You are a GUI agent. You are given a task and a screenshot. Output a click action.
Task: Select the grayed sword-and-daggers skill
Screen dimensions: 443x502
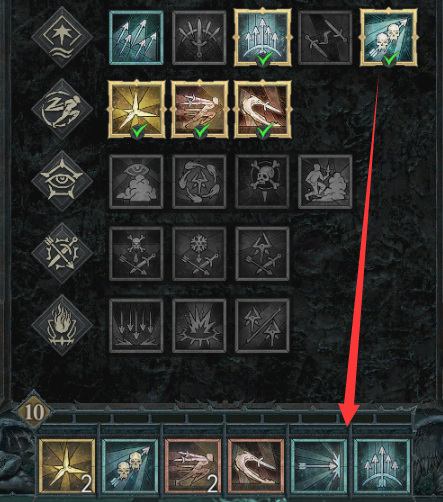pos(199,37)
